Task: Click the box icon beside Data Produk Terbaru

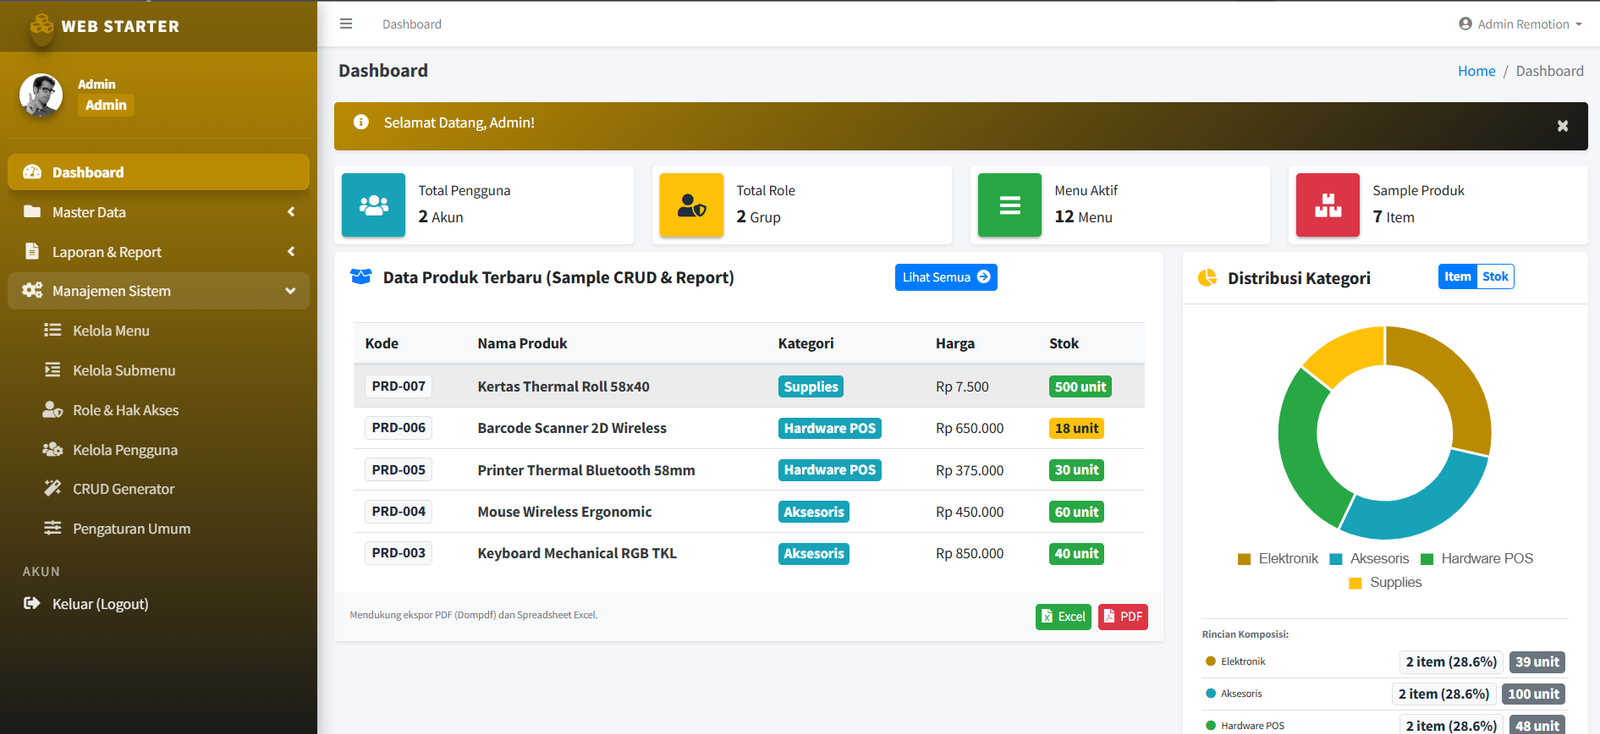Action: [361, 277]
